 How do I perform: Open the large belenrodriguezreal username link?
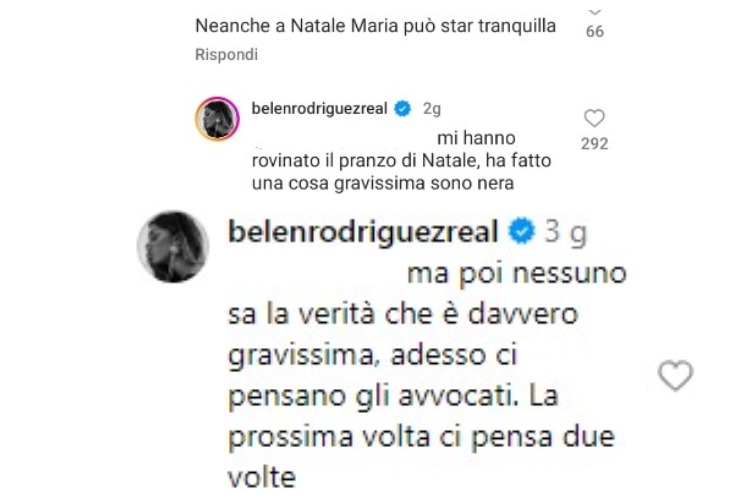point(363,232)
